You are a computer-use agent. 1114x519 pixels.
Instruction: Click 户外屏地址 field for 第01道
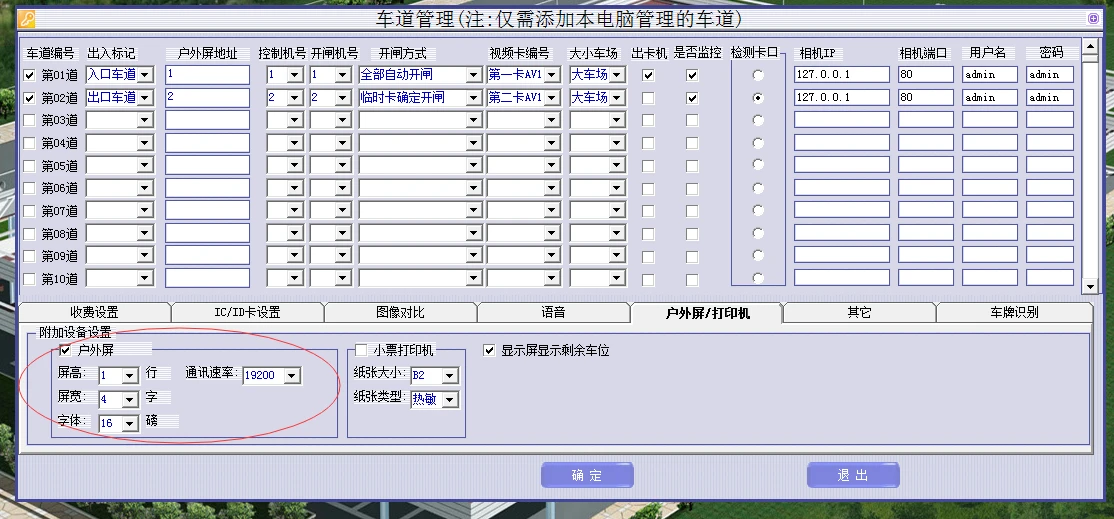tap(207, 75)
